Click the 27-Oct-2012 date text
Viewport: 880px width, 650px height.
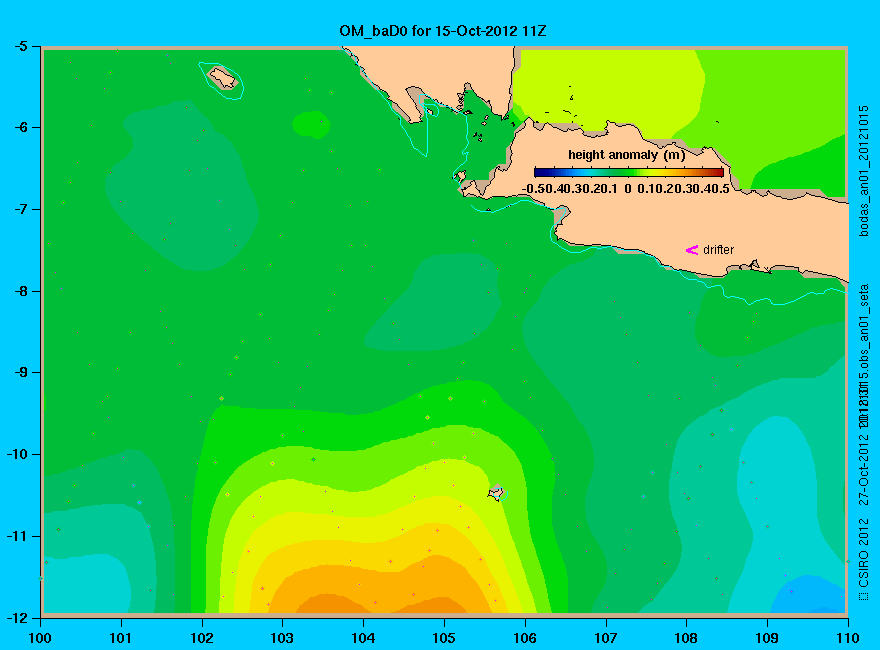click(x=864, y=469)
